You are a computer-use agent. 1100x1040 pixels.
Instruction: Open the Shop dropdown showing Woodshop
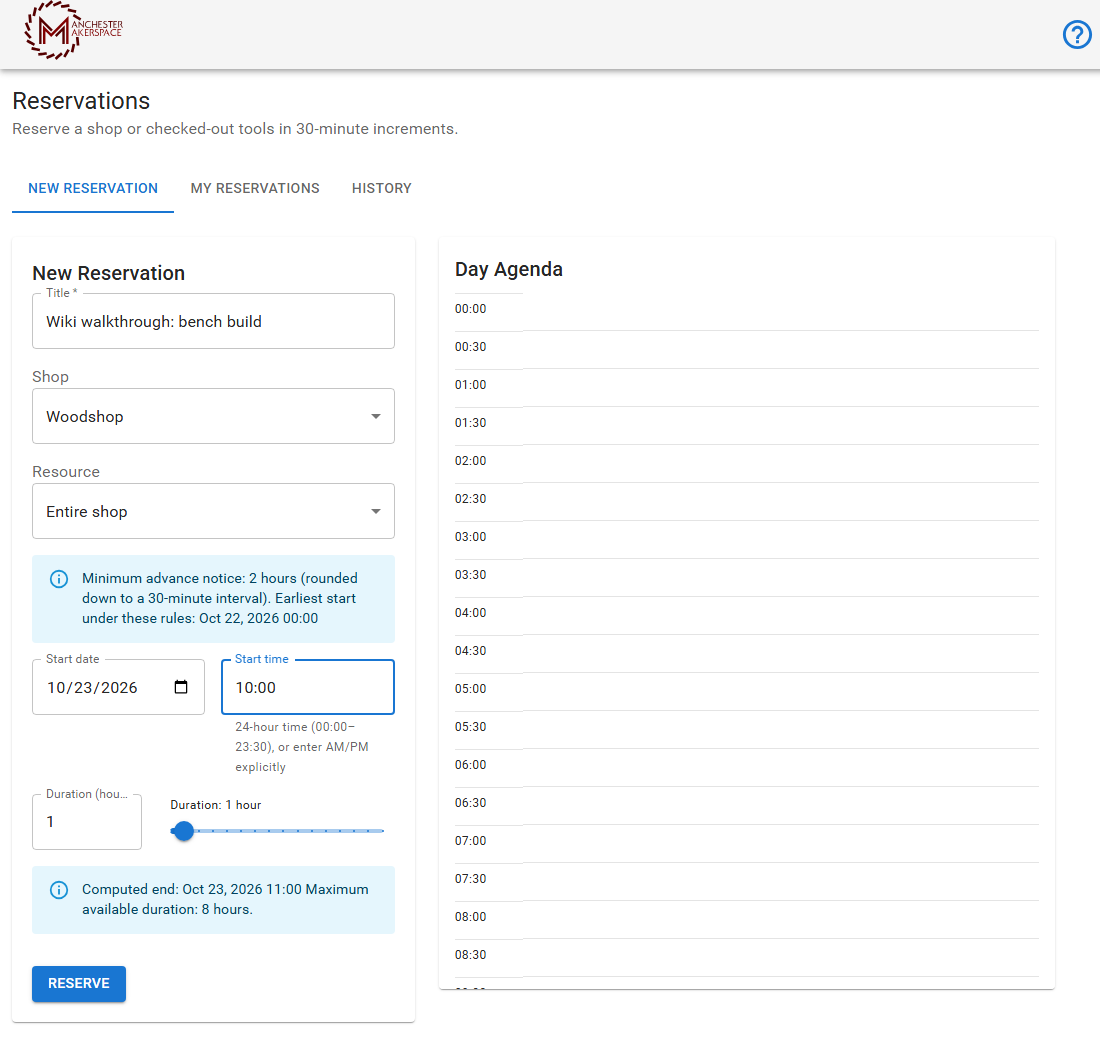[x=213, y=416]
